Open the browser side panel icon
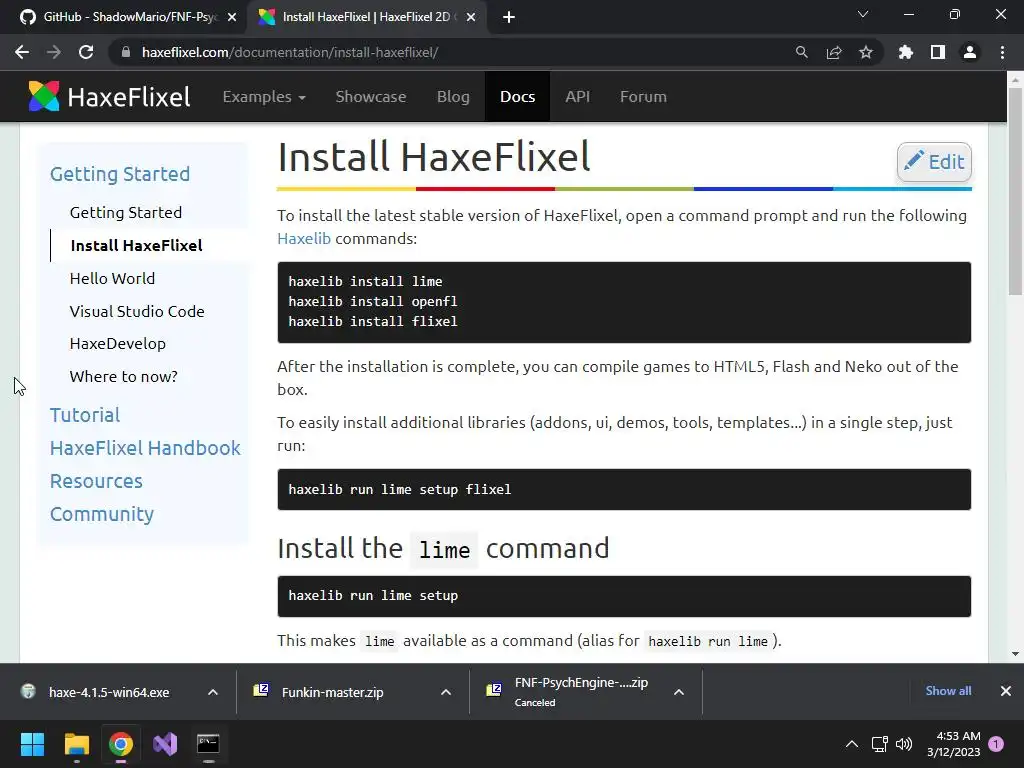 (x=938, y=52)
